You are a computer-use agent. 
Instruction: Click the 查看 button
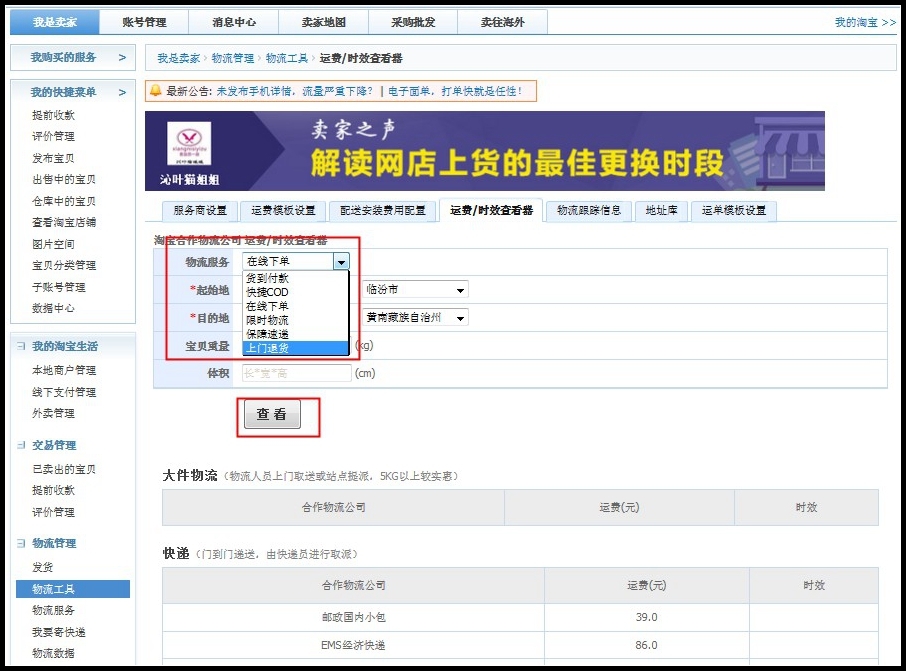coord(272,414)
